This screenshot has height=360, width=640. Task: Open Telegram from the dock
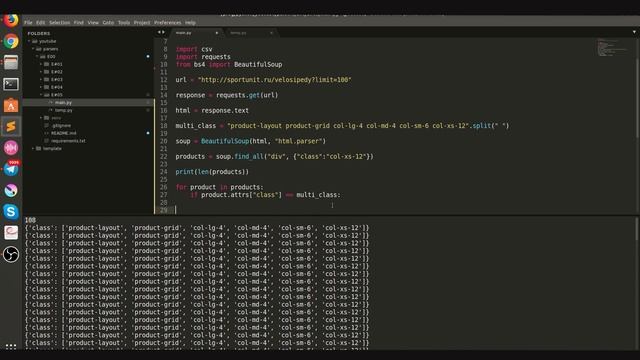click(x=11, y=169)
